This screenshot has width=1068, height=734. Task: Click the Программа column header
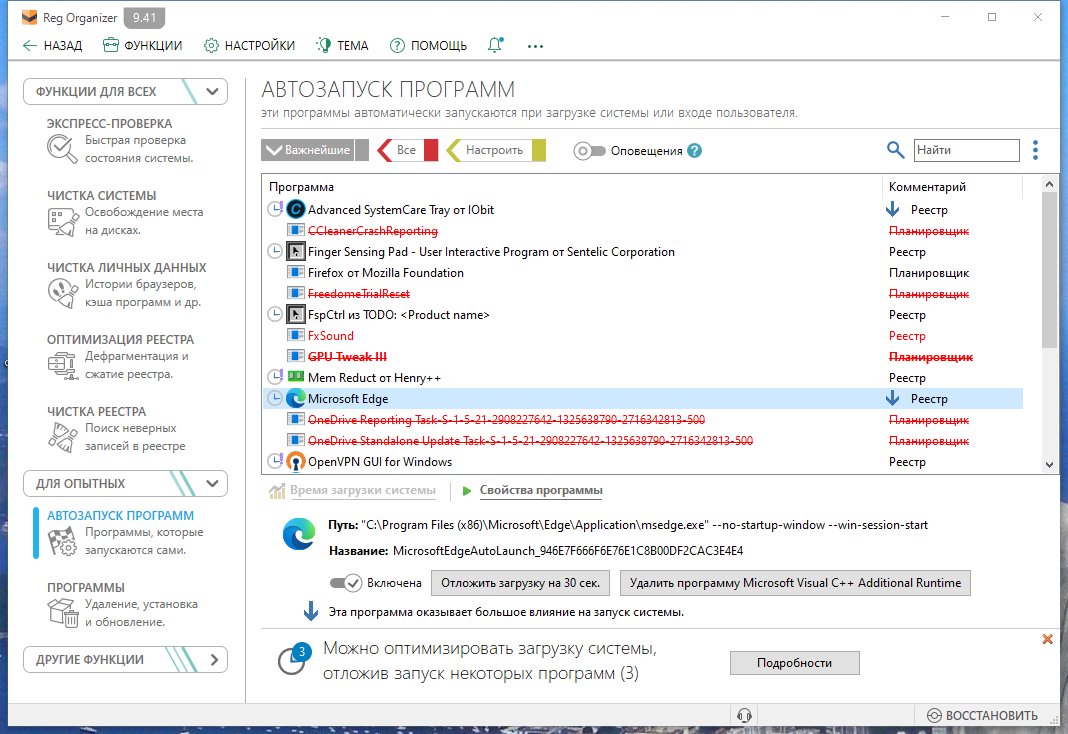click(x=301, y=187)
